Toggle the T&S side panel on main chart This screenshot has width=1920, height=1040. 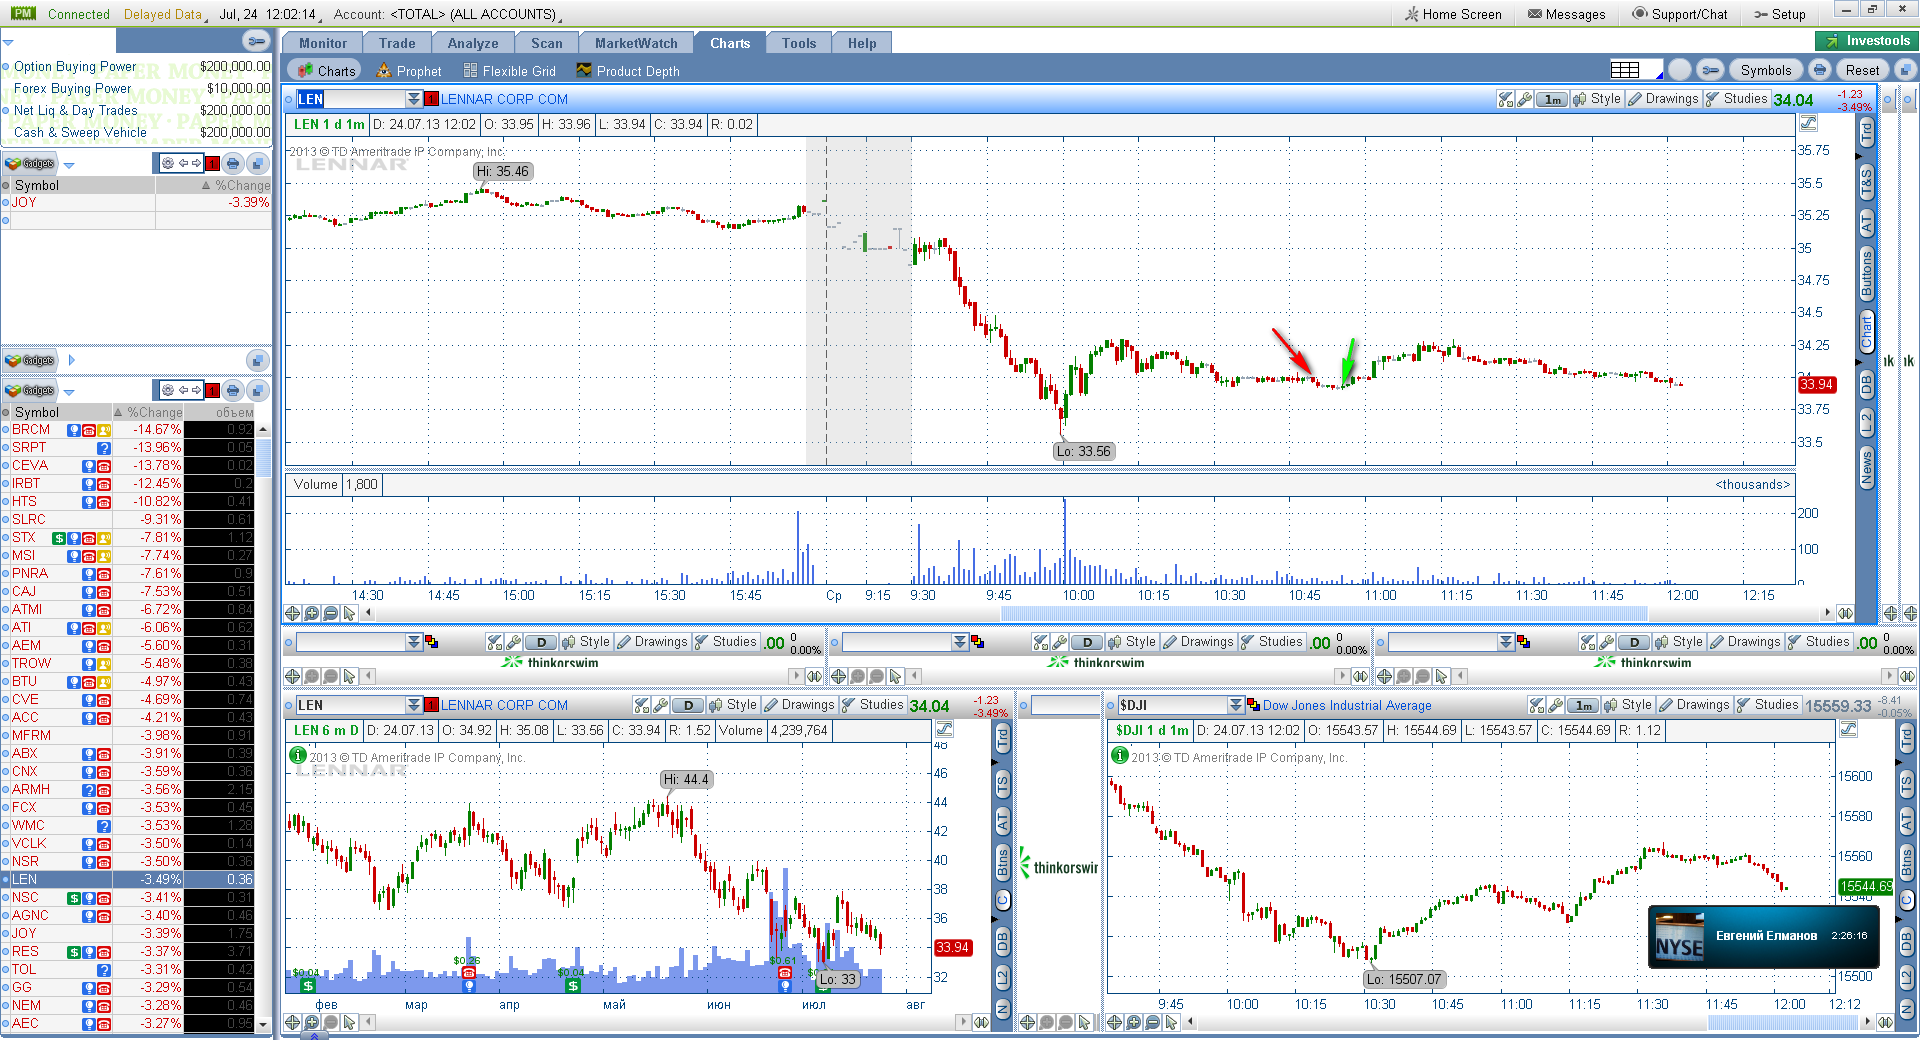tap(1866, 182)
